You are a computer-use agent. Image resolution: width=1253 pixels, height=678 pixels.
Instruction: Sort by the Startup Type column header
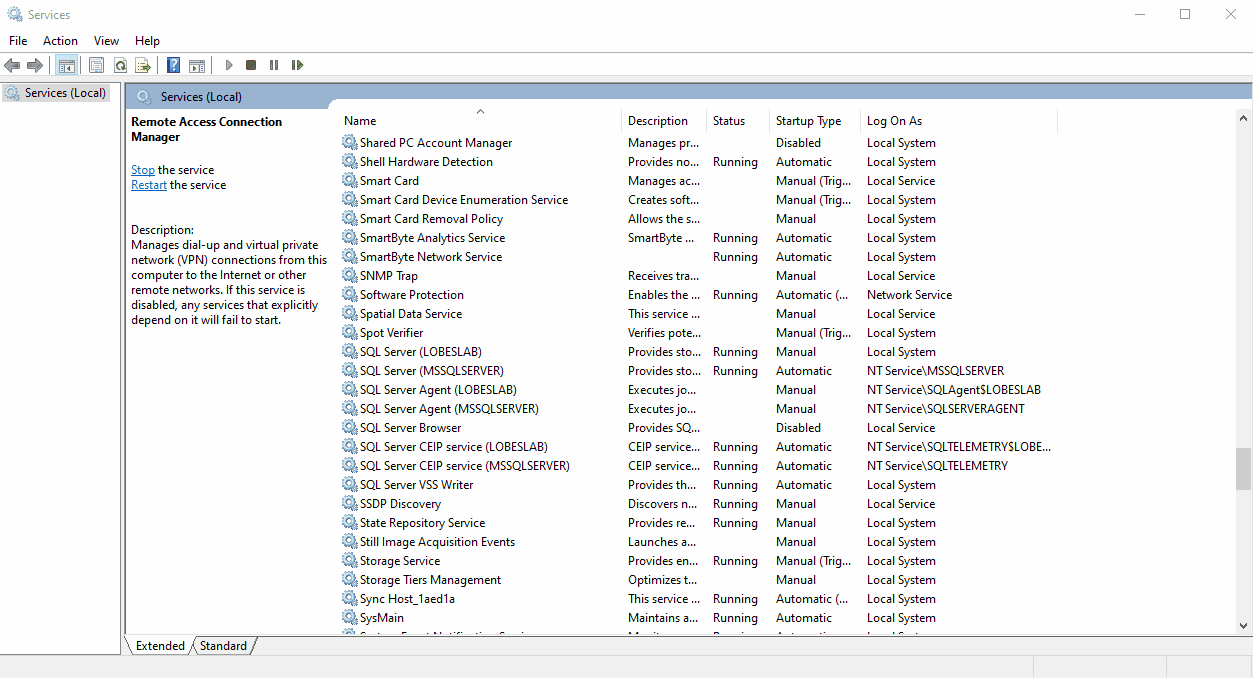pyautogui.click(x=808, y=121)
